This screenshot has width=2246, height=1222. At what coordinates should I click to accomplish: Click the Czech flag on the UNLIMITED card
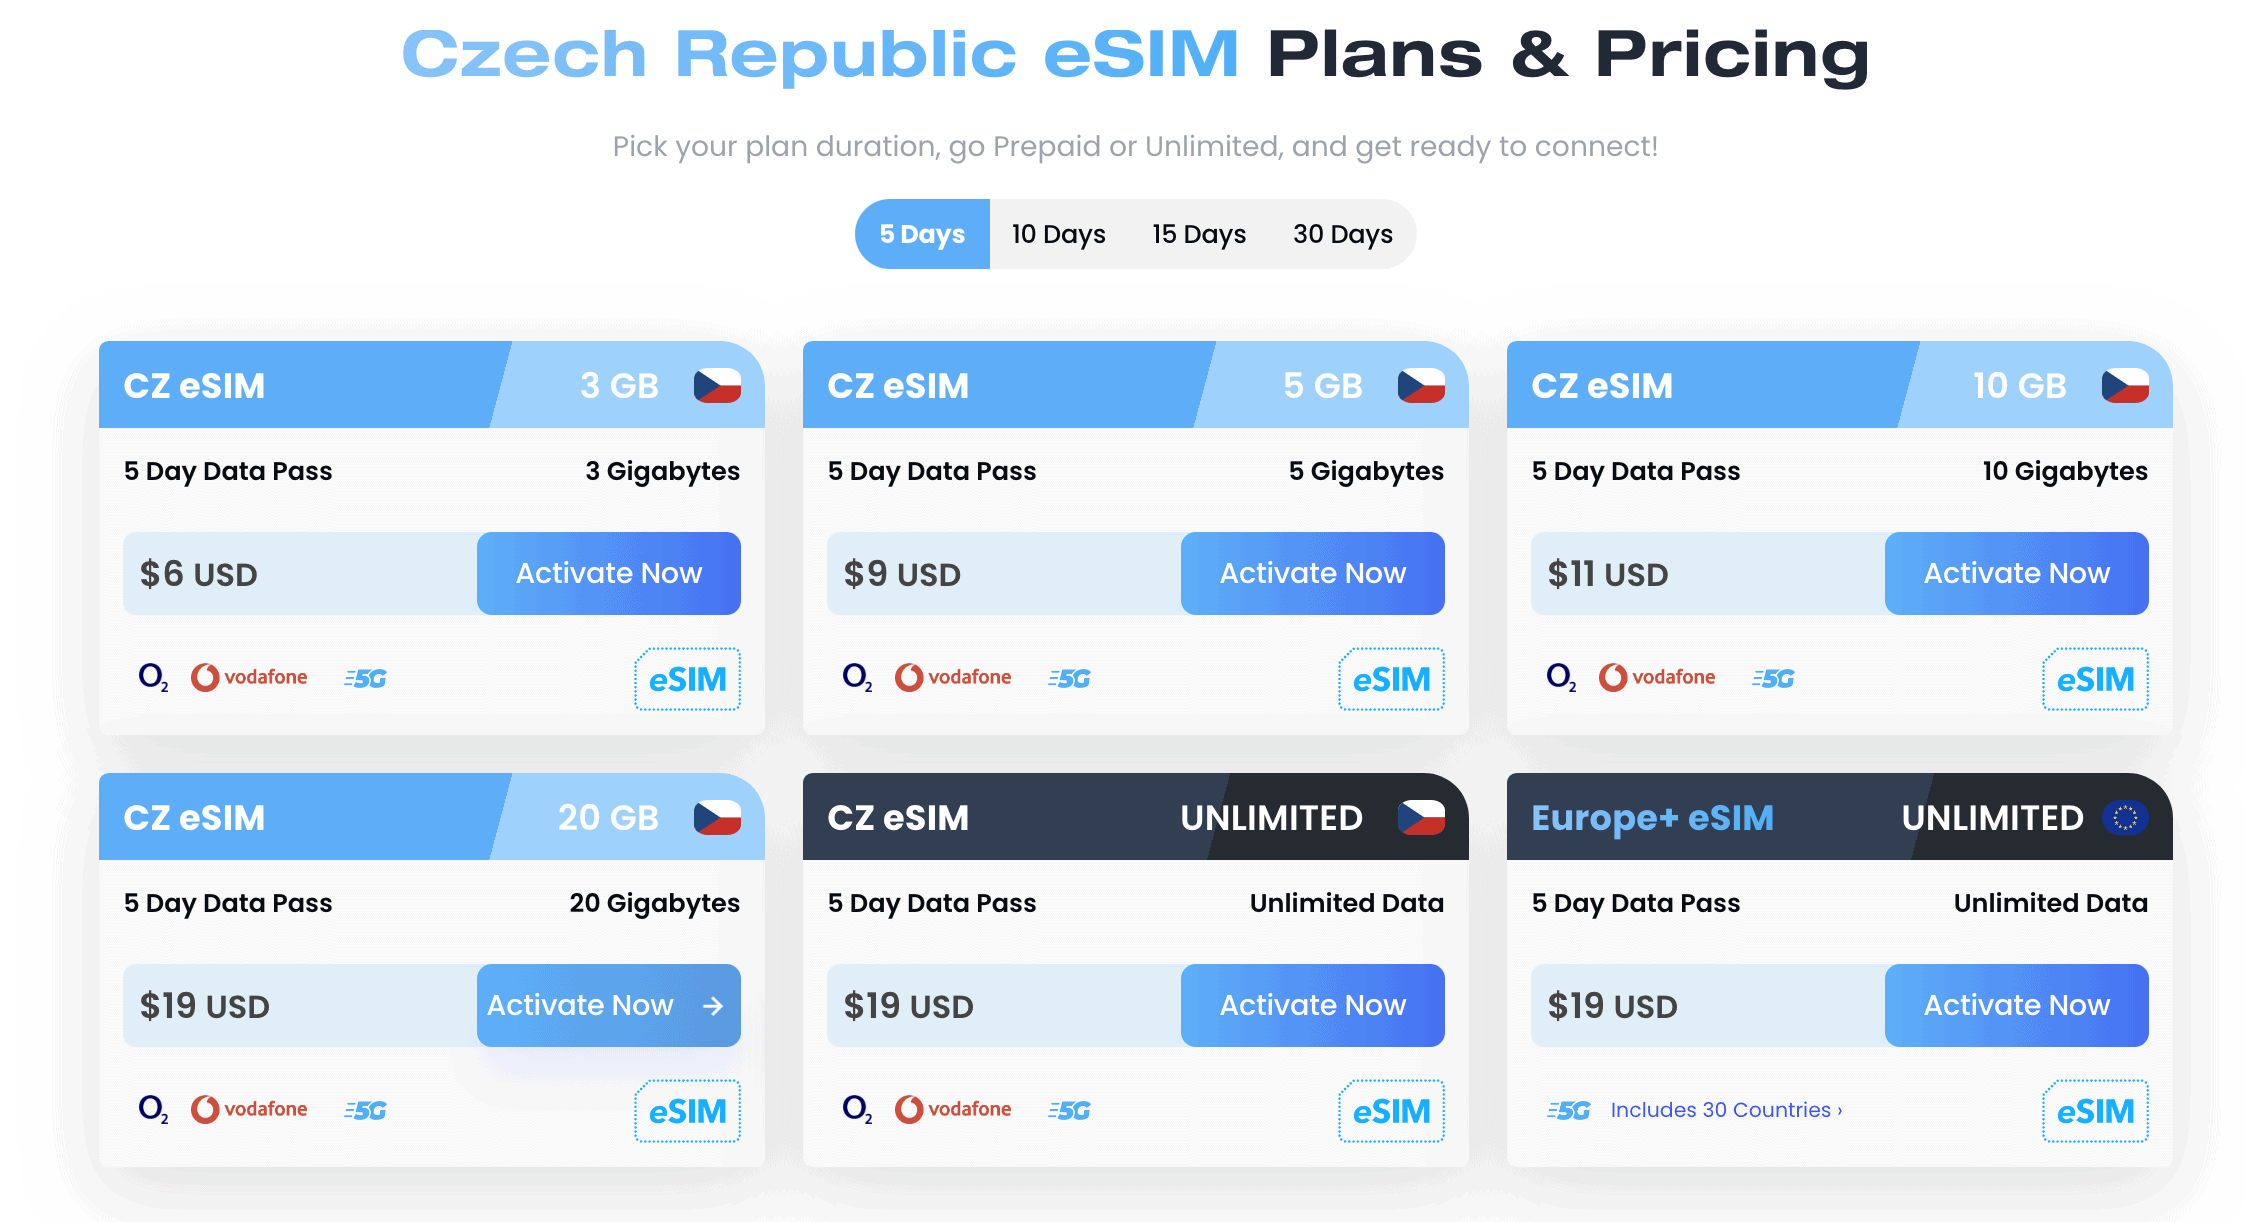1422,818
